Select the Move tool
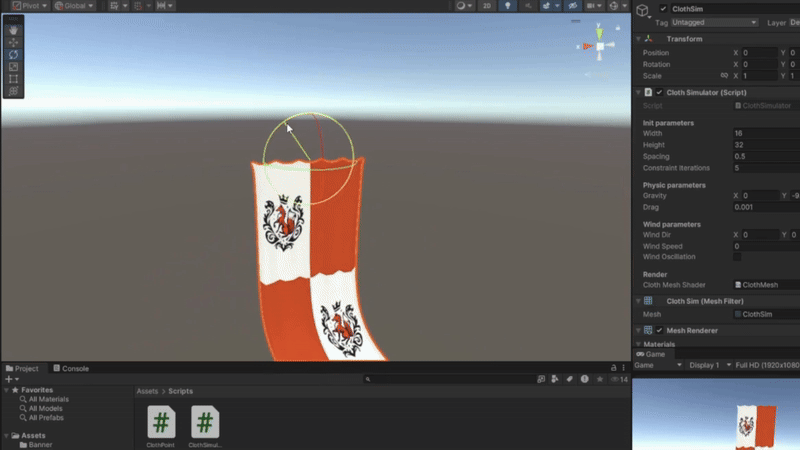The height and width of the screenshot is (450, 800). tap(13, 42)
